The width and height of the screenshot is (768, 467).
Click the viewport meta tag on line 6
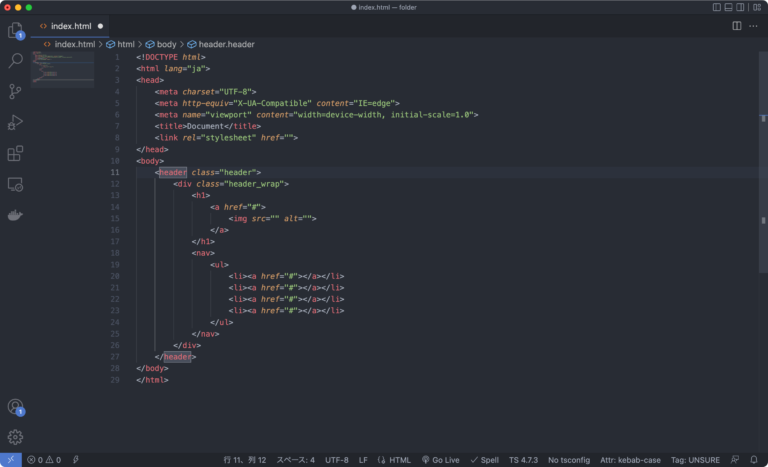(316, 115)
